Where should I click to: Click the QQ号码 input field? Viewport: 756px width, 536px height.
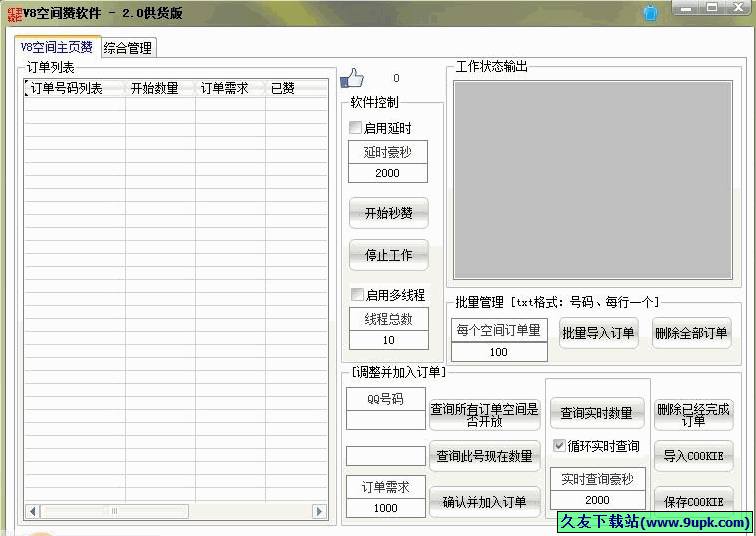click(x=386, y=420)
